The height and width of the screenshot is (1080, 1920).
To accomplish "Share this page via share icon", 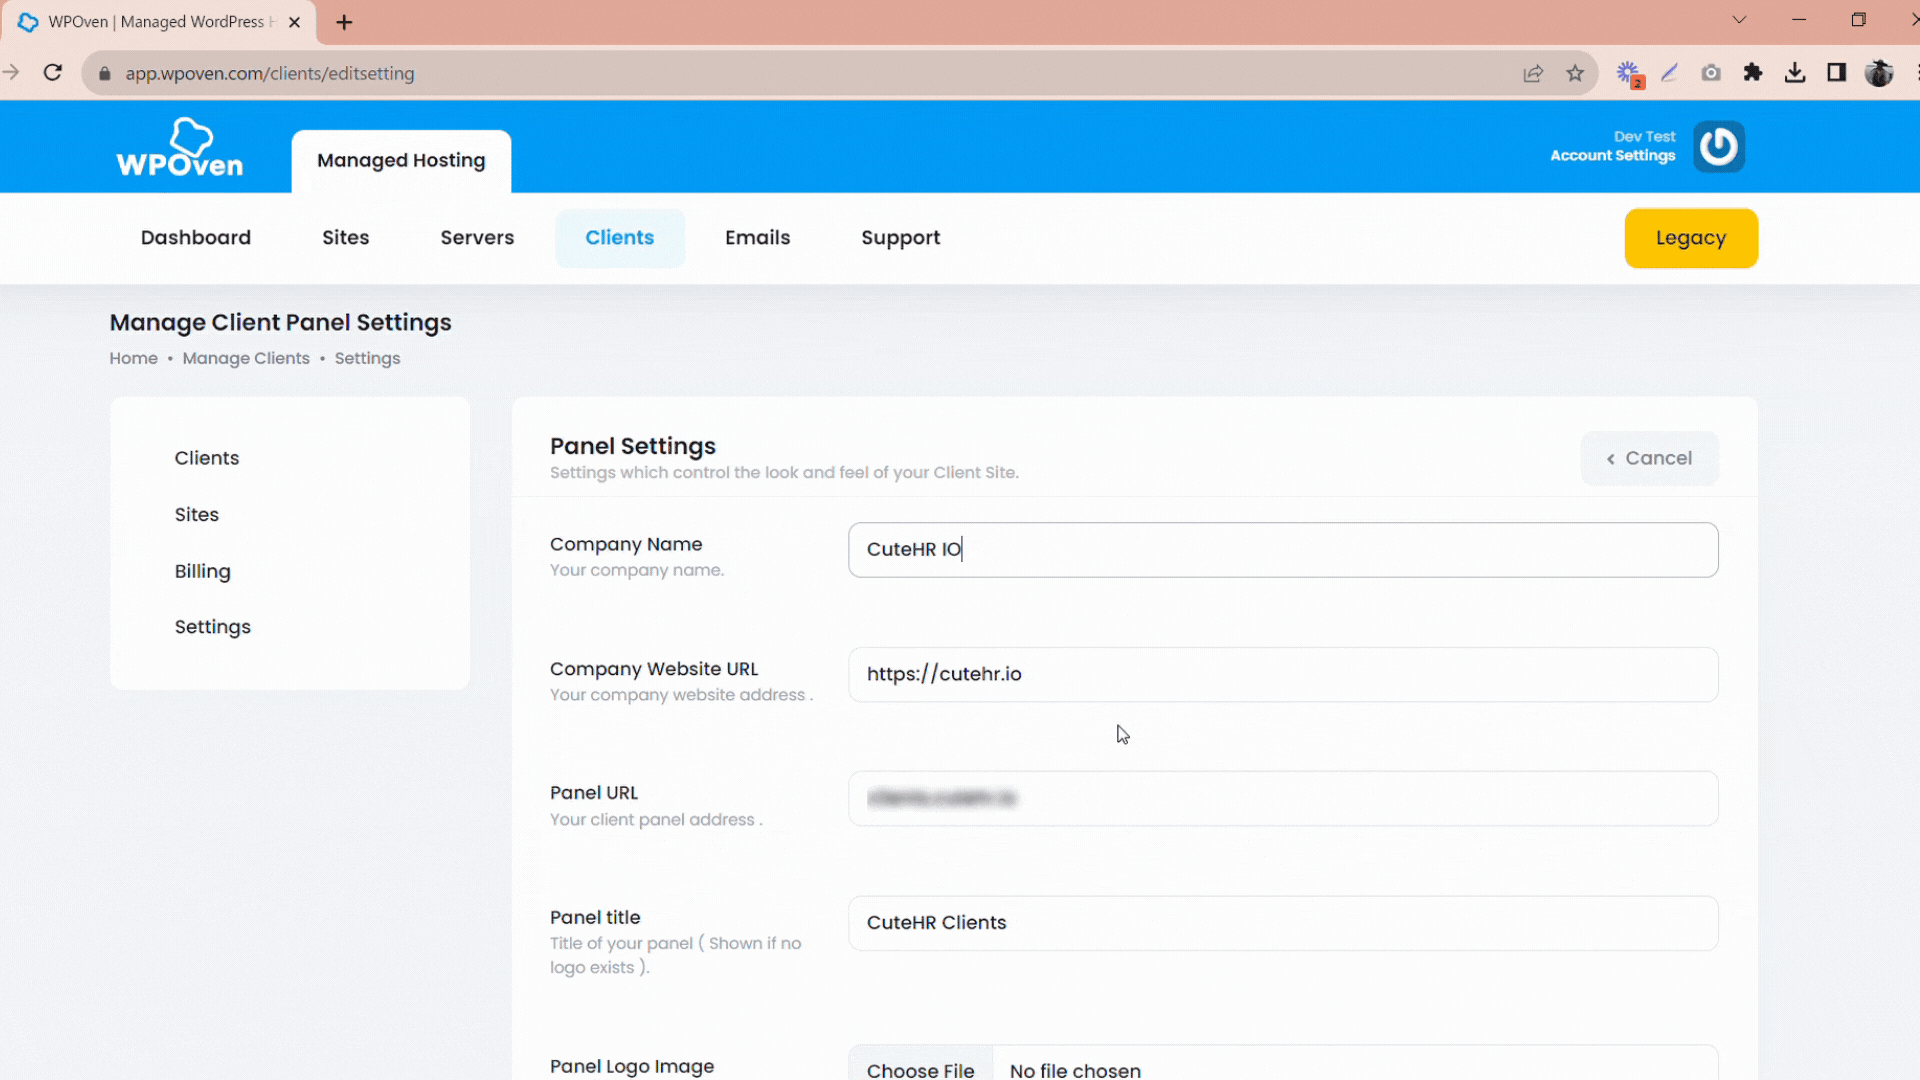I will pos(1533,73).
